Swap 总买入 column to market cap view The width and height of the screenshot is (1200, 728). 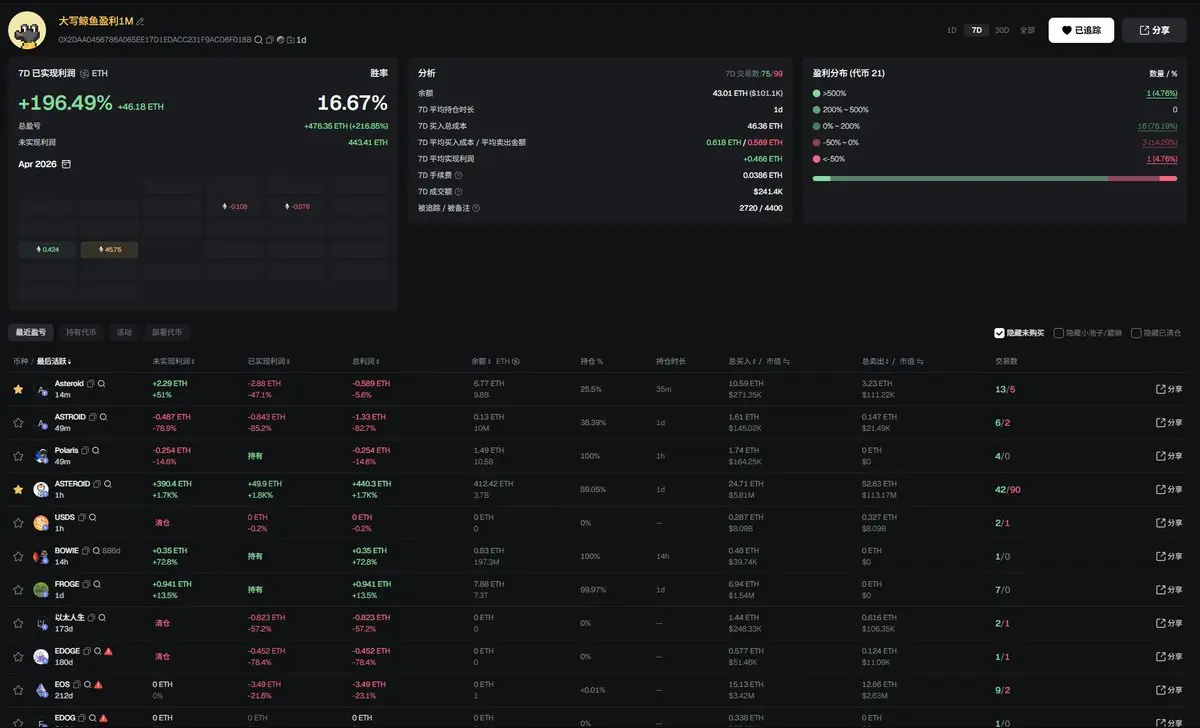(x=786, y=361)
